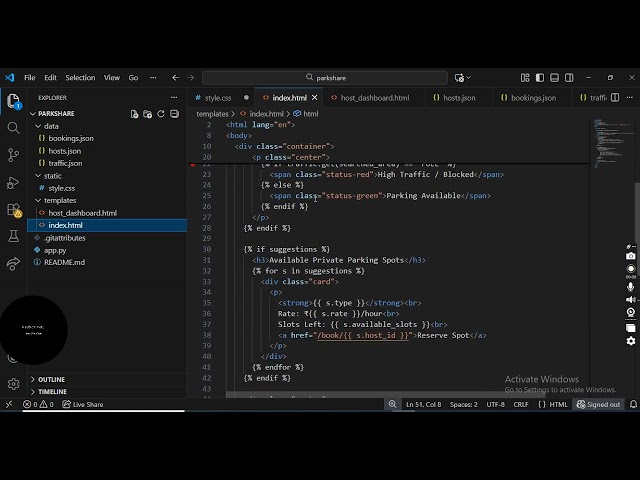This screenshot has width=640, height=480.
Task: Open the Testing flask view
Action: pos(13,236)
